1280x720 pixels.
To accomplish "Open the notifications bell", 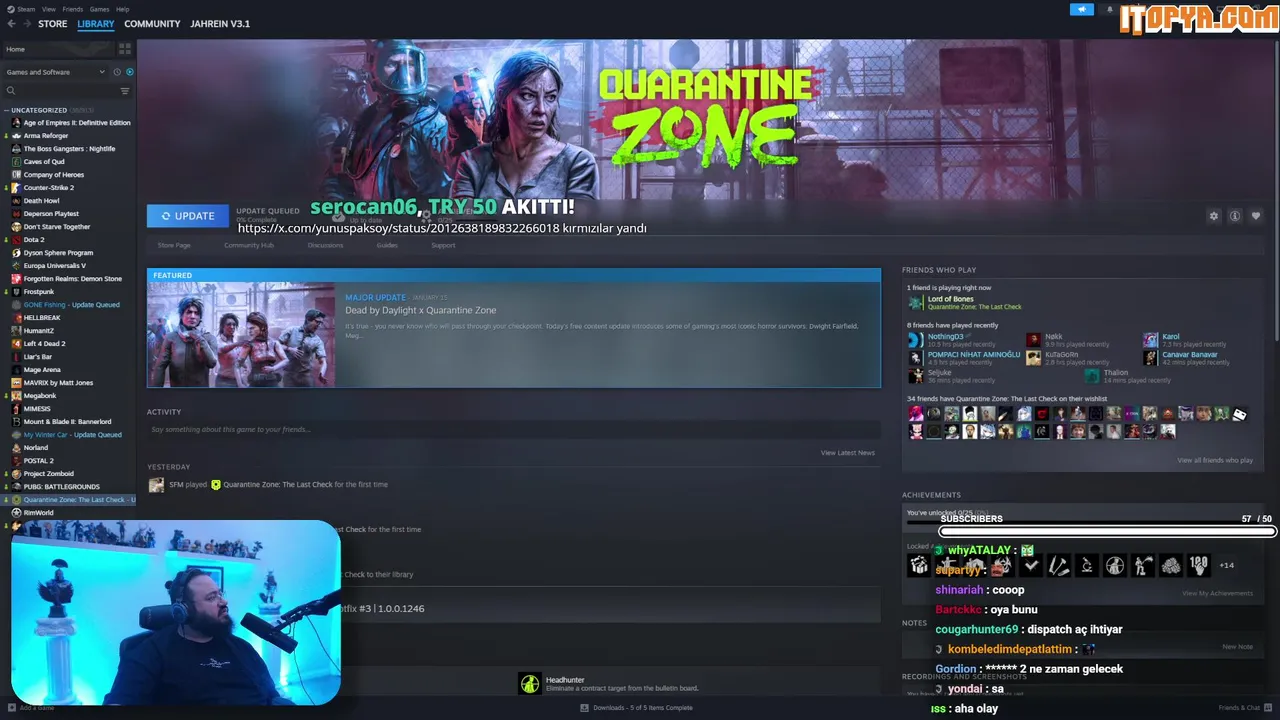I will pyautogui.click(x=1109, y=9).
